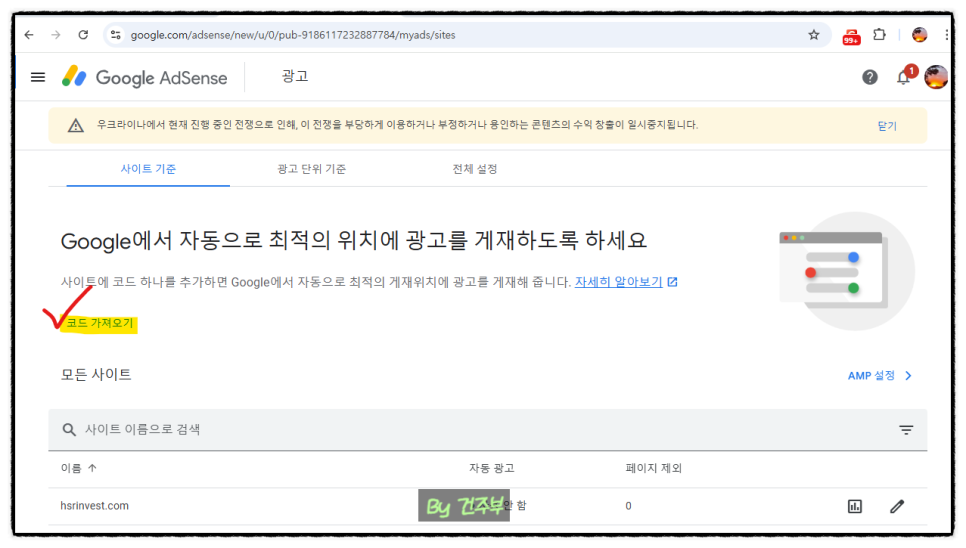Go forward using the browser forward arrow
The width and height of the screenshot is (966, 548).
[x=56, y=35]
